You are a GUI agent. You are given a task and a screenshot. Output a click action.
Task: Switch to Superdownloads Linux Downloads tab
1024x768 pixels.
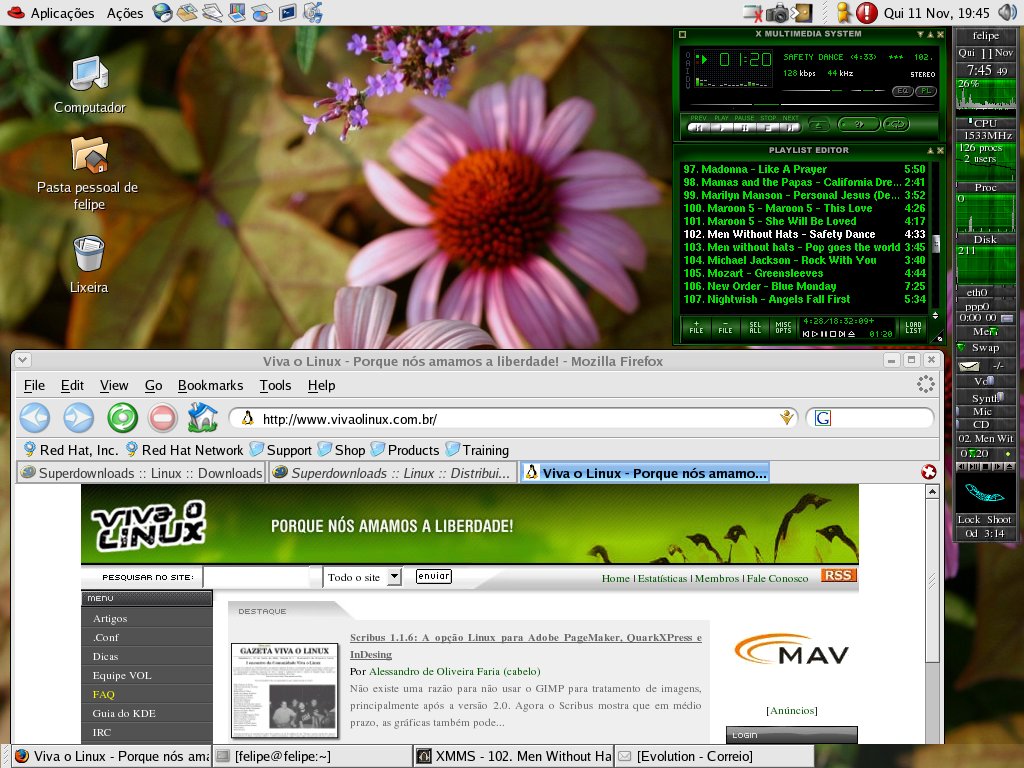pos(141,473)
